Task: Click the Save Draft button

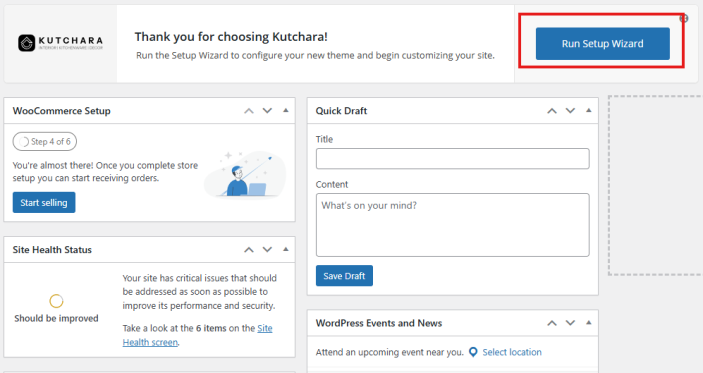Action: point(344,276)
